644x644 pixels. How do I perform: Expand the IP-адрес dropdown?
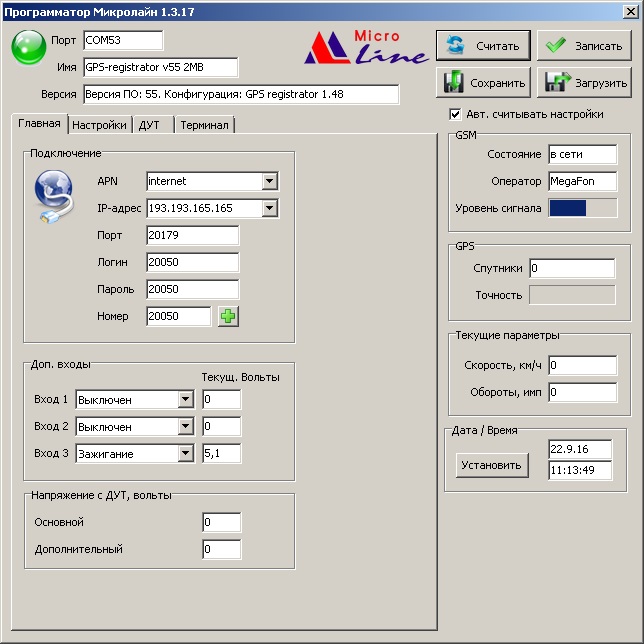[269, 208]
